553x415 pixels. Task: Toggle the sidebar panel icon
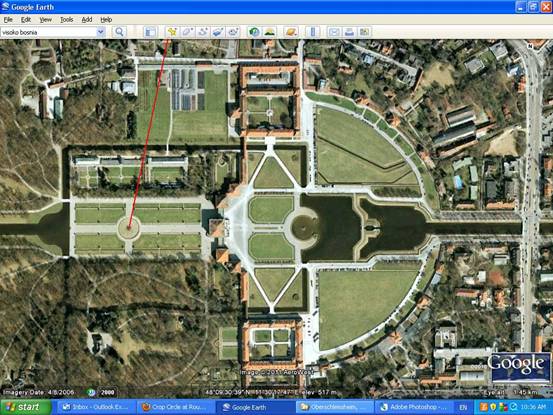(x=151, y=32)
